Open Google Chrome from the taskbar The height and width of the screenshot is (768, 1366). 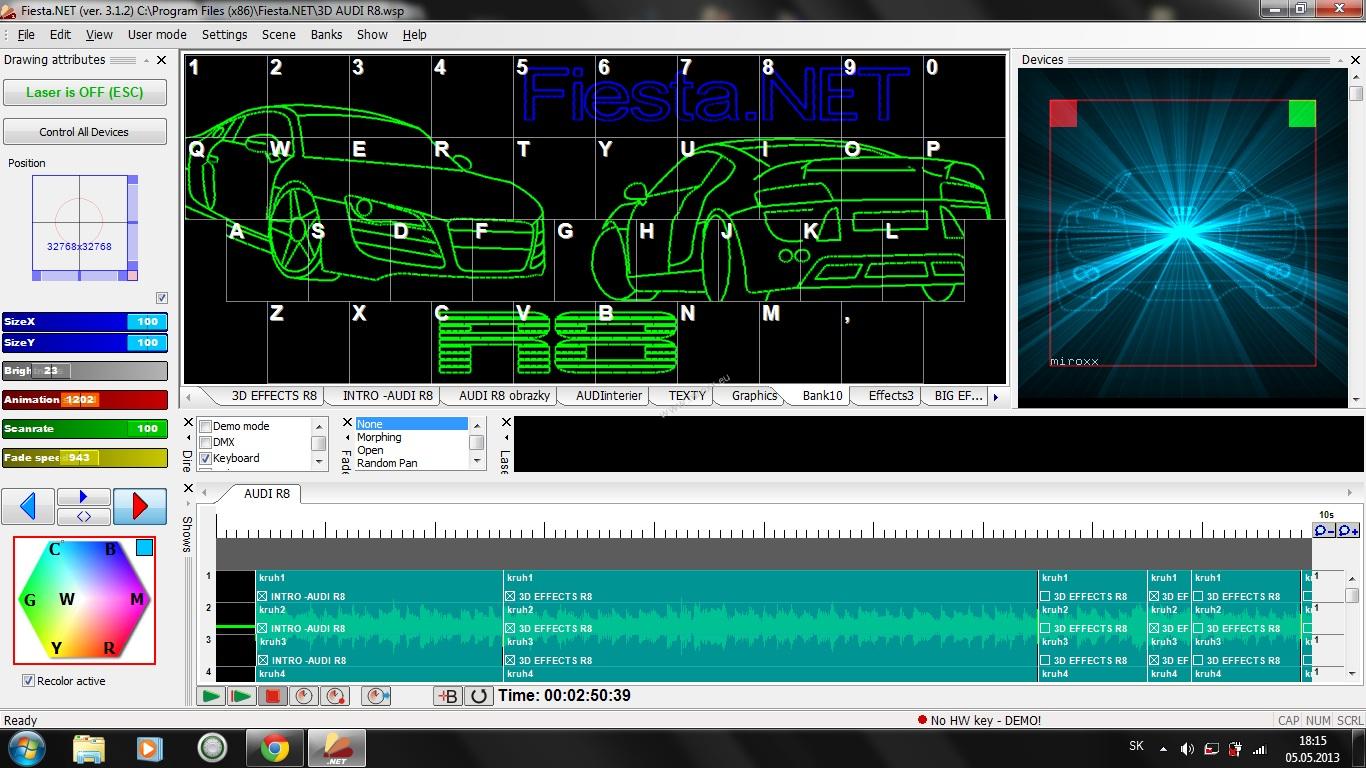pos(275,748)
